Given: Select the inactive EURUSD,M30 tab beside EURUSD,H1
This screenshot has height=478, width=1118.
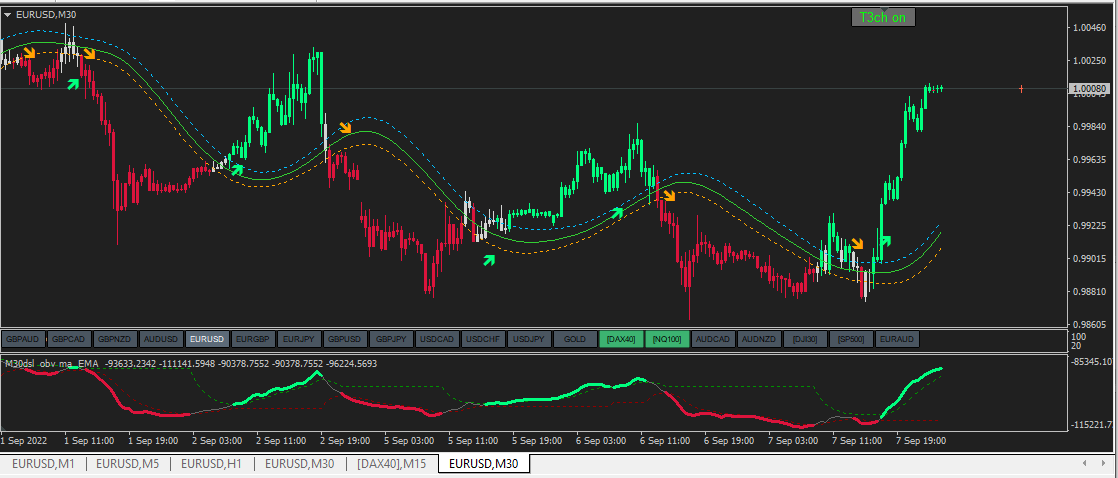Looking at the screenshot, I should click(300, 464).
